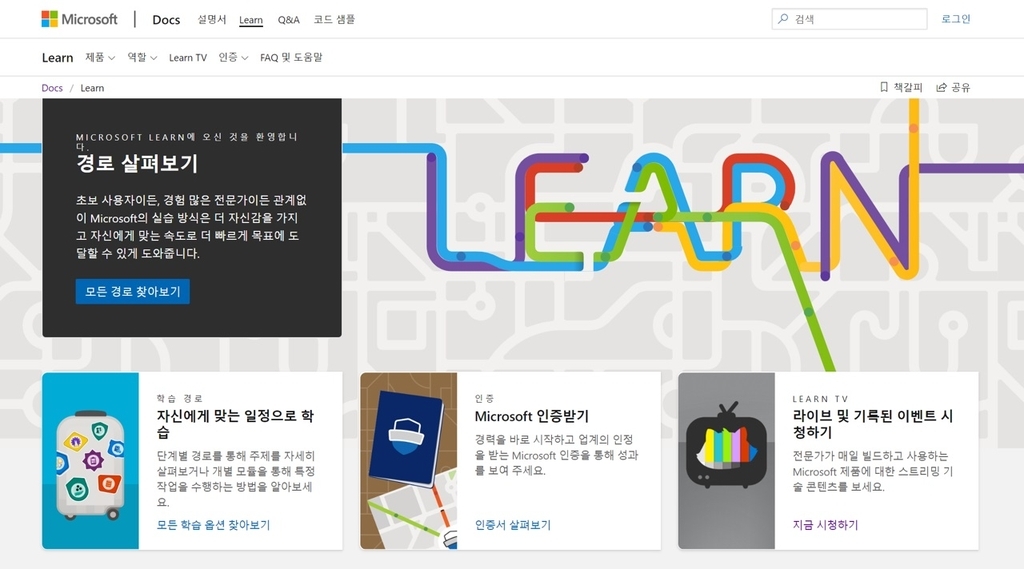The width and height of the screenshot is (1024, 569).
Task: Open the certification passport image
Action: tap(408, 461)
